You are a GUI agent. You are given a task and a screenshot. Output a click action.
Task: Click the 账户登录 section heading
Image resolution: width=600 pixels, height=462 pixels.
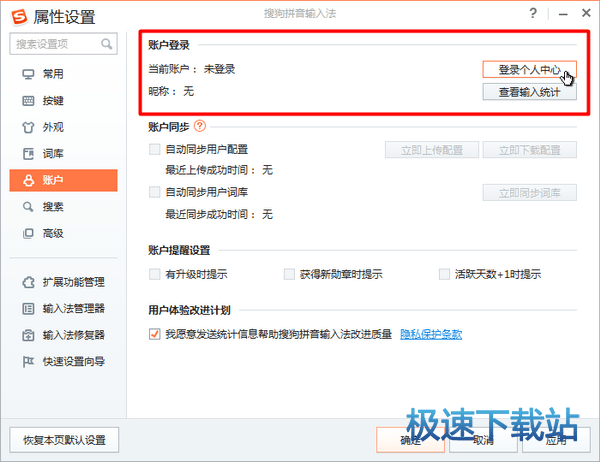169,45
